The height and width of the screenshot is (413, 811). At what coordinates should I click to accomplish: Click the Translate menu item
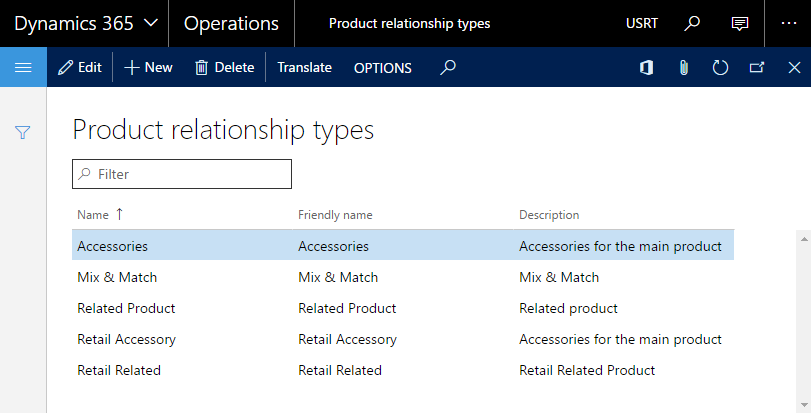tap(305, 67)
